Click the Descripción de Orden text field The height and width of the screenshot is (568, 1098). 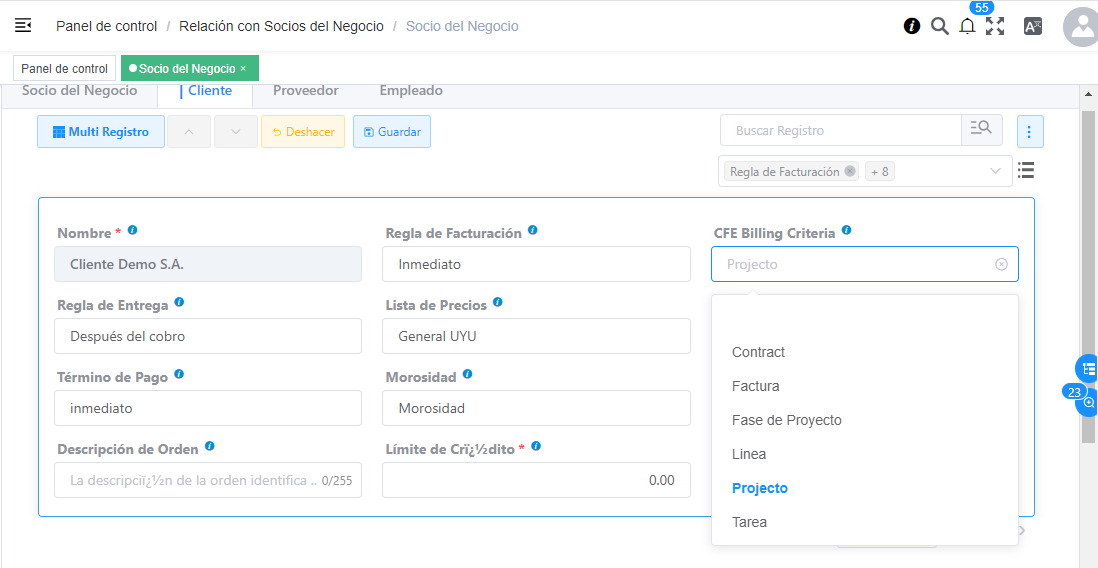pyautogui.click(x=208, y=480)
